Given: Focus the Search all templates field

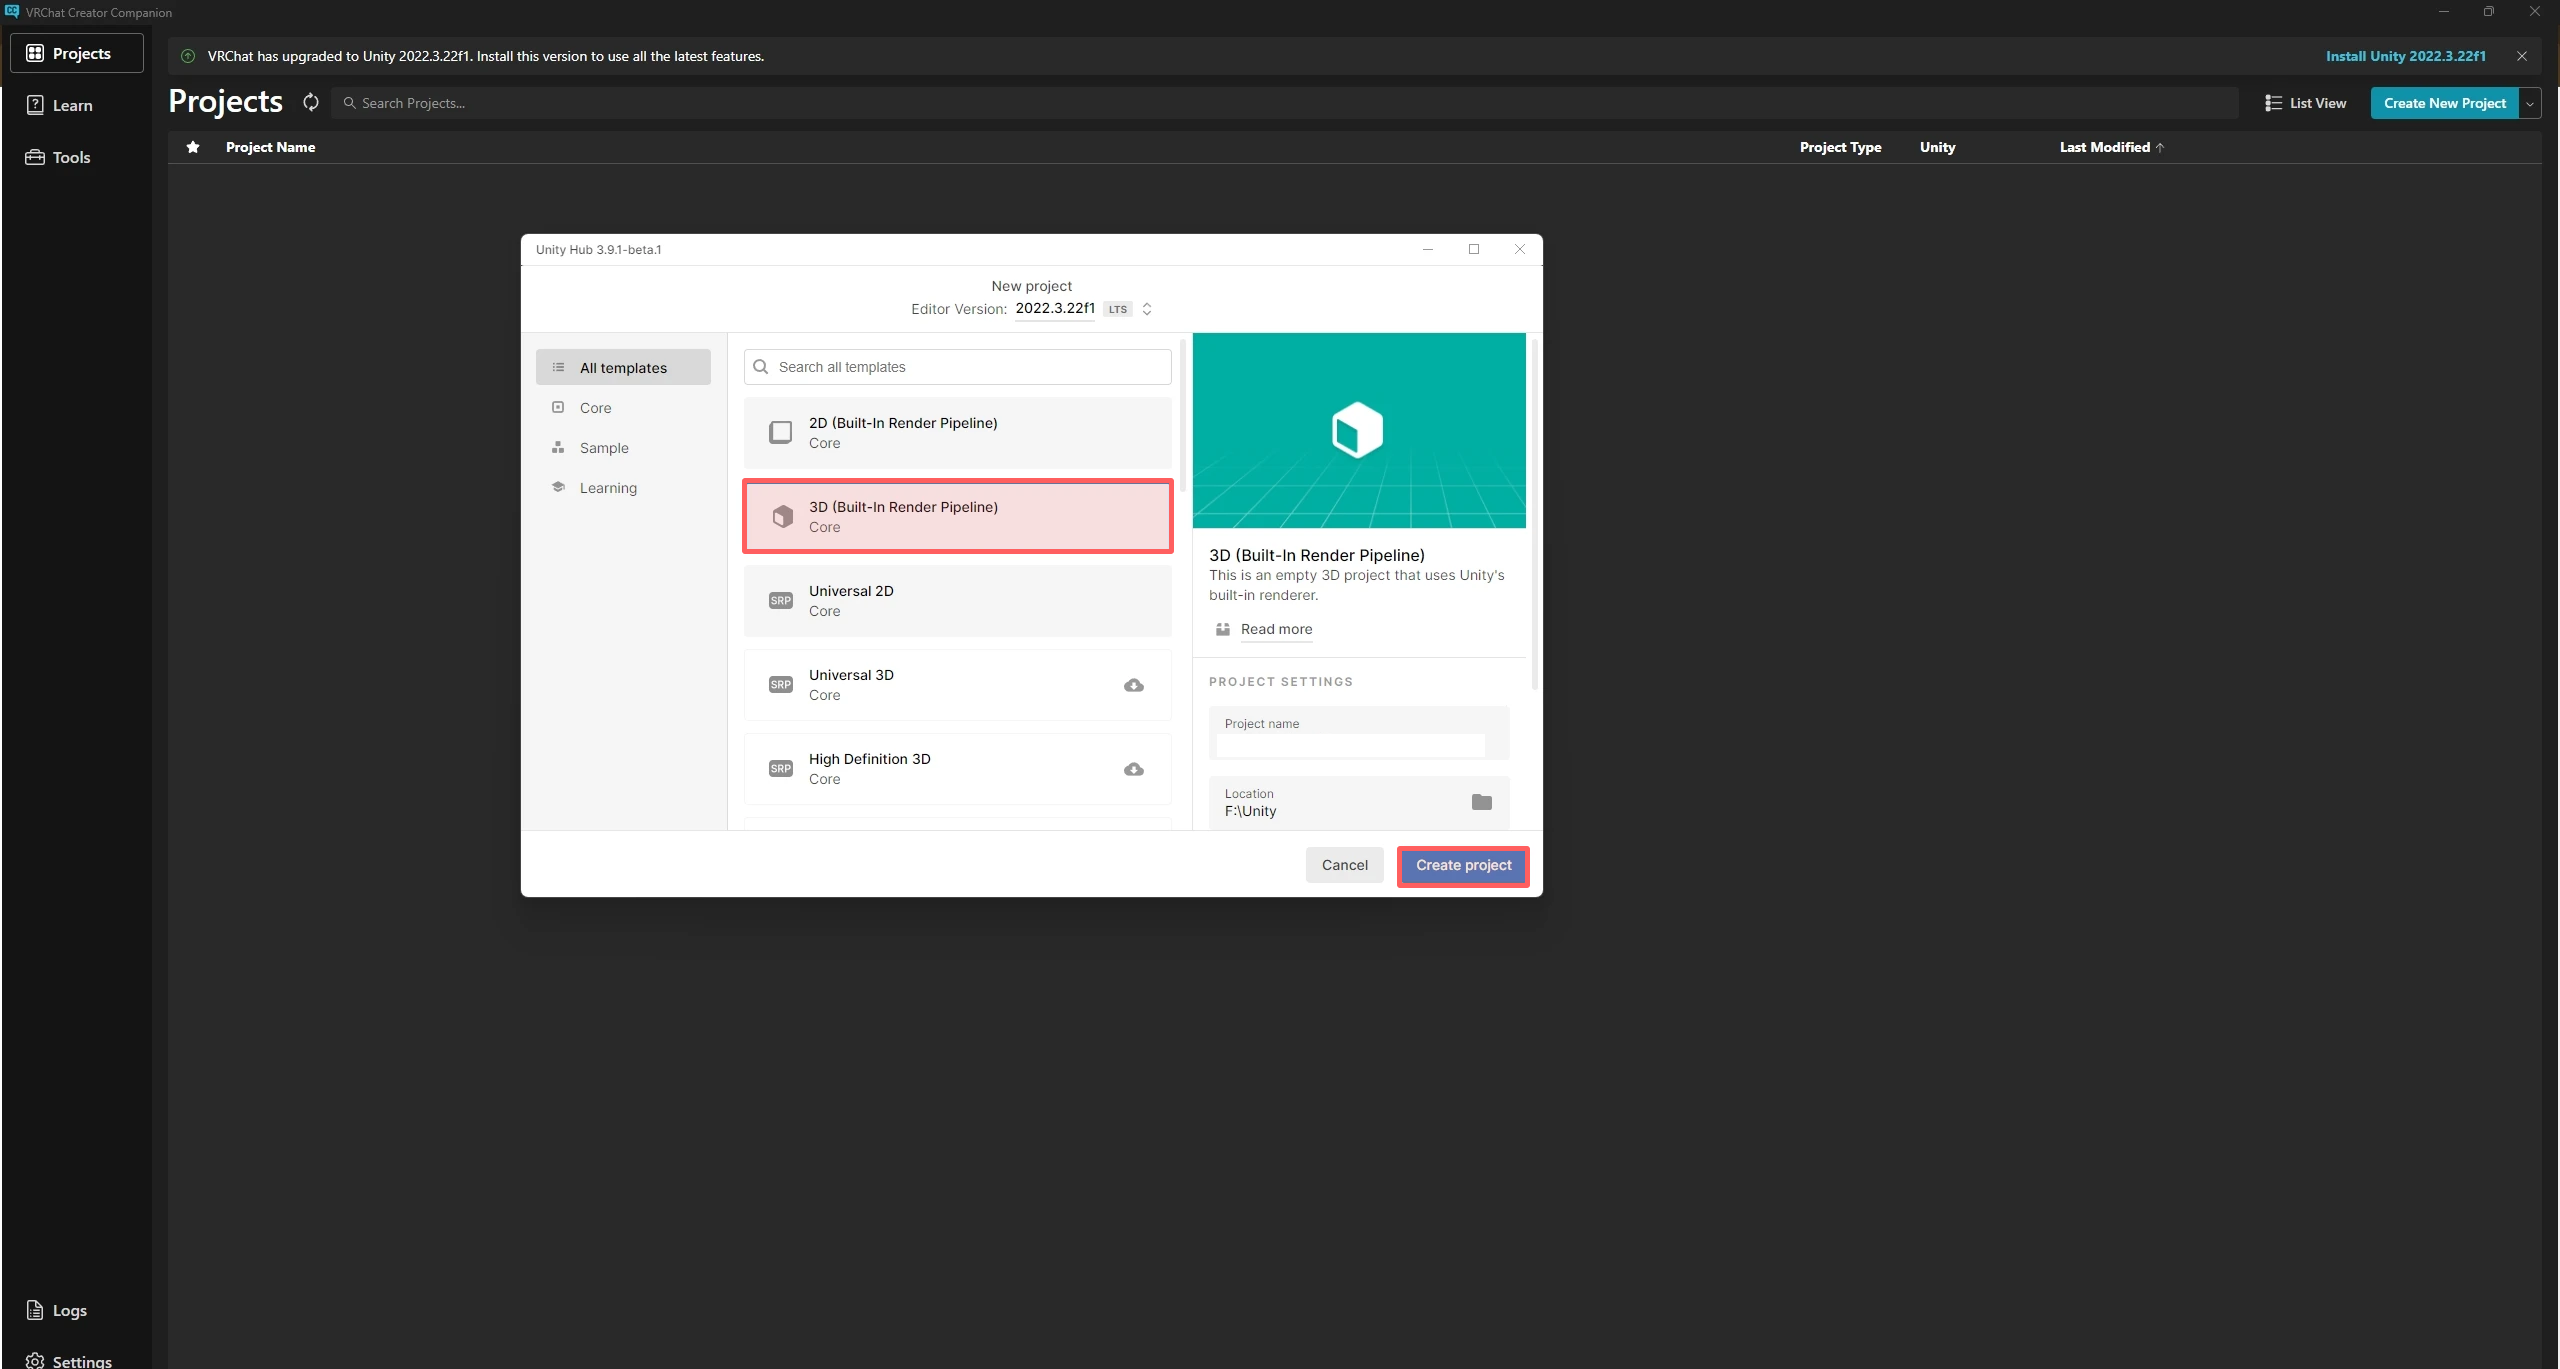Looking at the screenshot, I should 957,367.
